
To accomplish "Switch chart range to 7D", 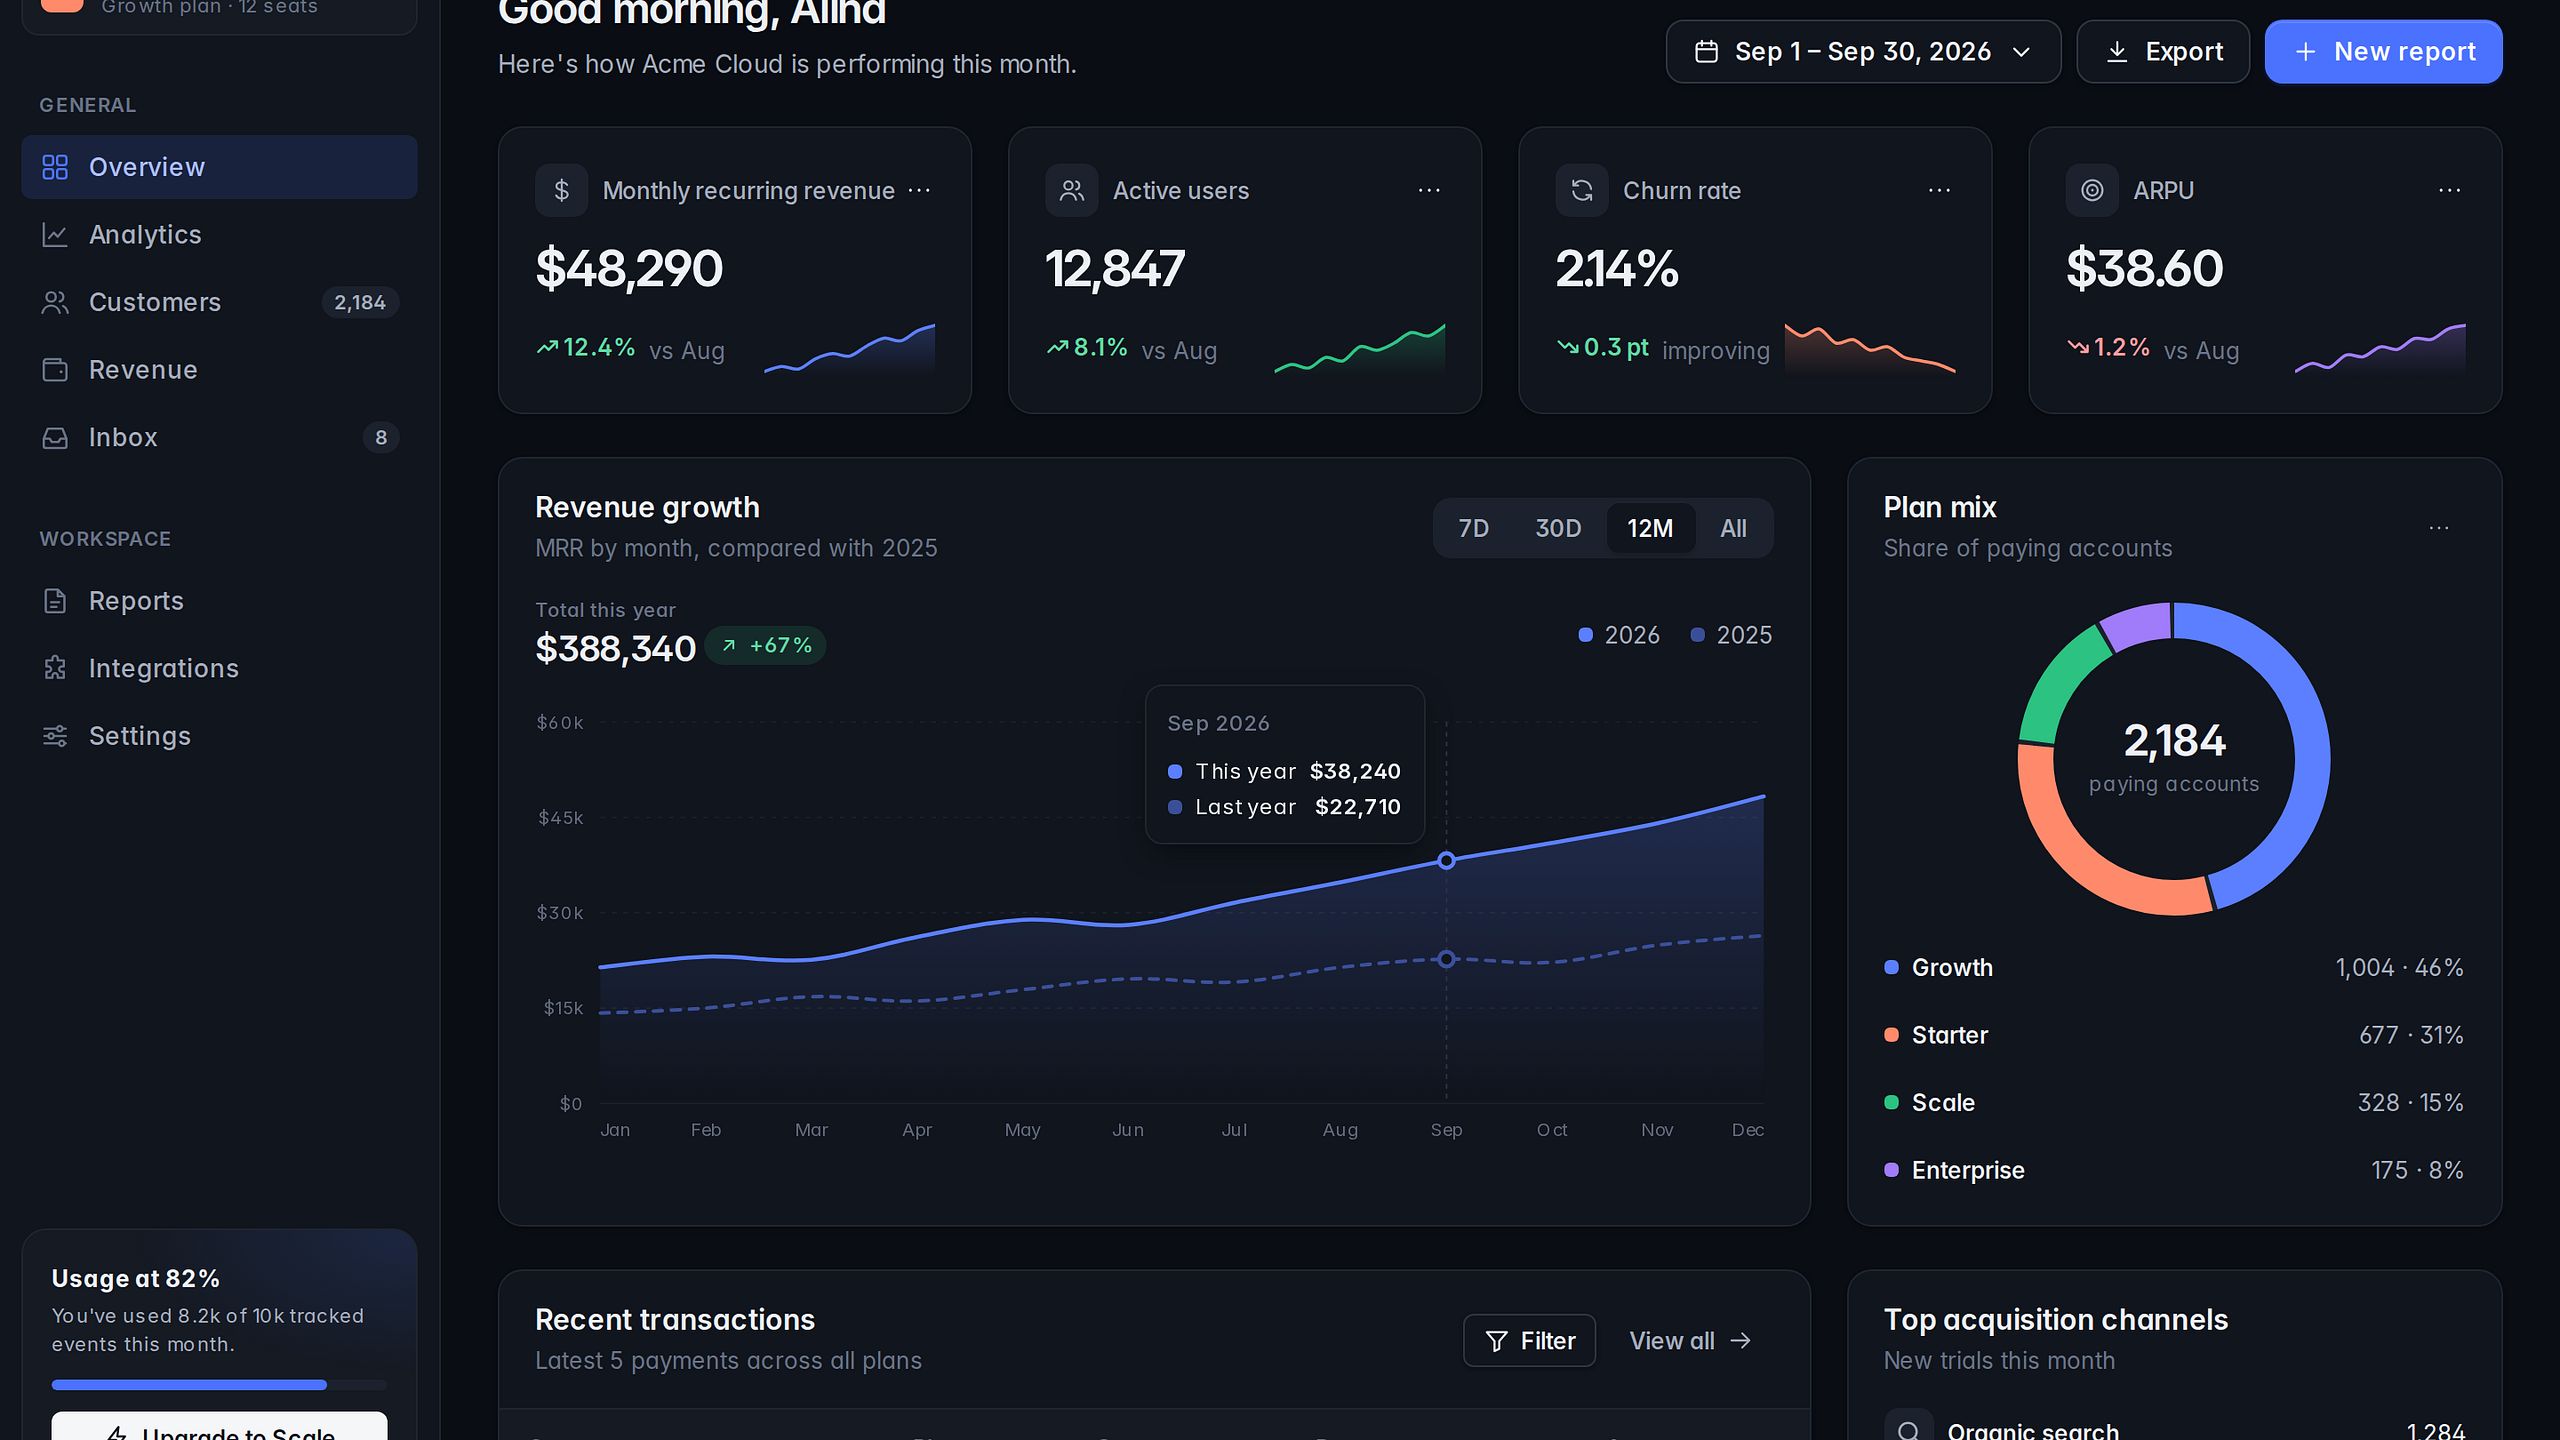I will point(1473,528).
